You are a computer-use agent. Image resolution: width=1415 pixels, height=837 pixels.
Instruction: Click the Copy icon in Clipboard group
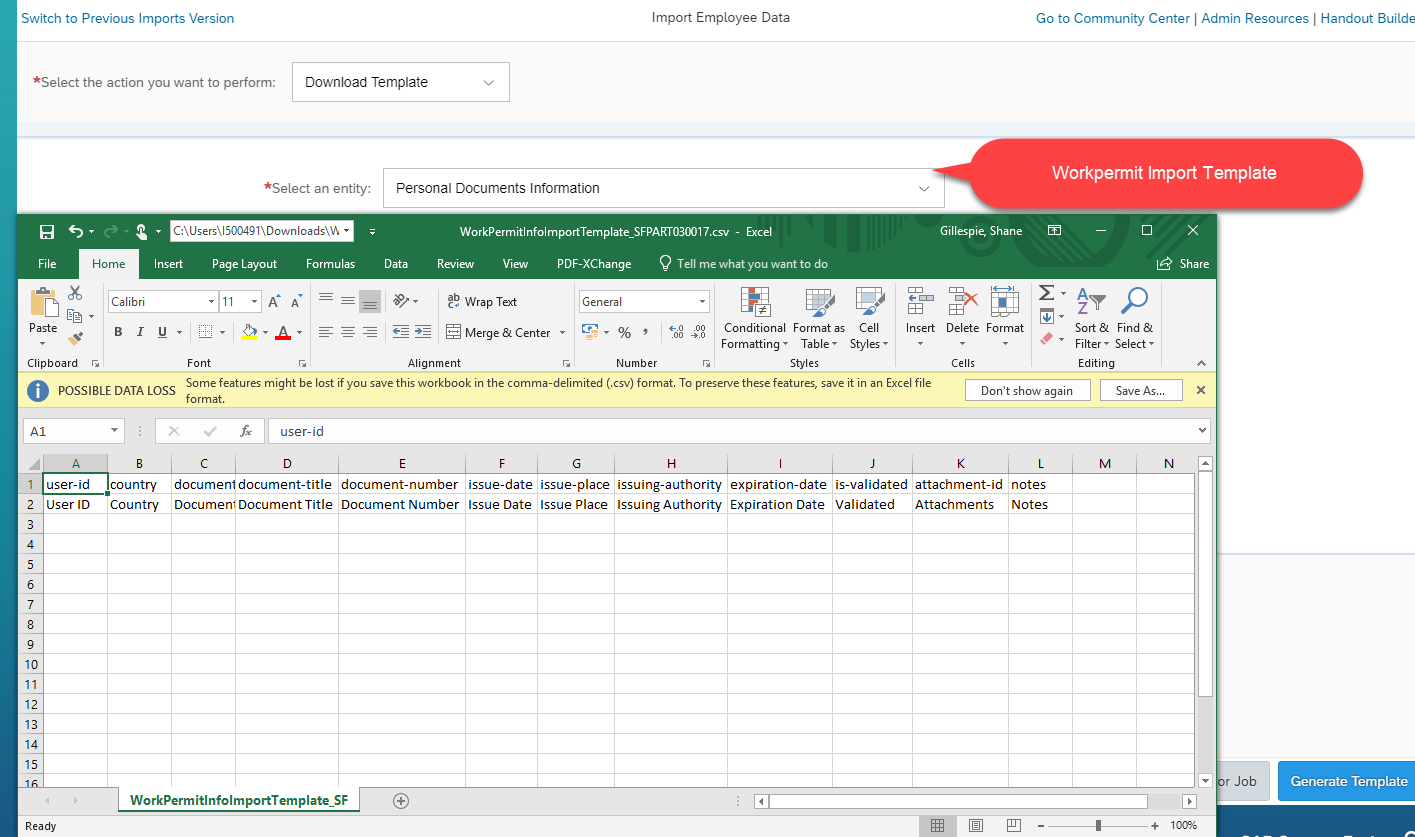coord(74,316)
